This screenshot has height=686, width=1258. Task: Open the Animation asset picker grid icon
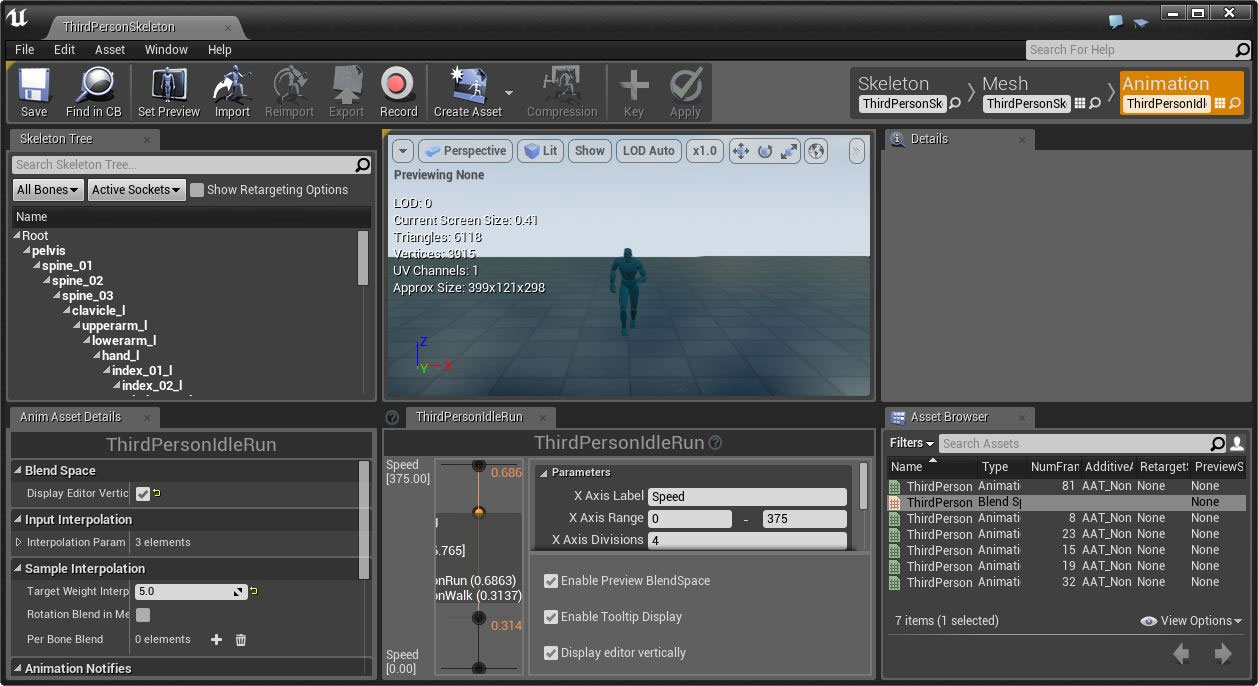tap(1220, 103)
